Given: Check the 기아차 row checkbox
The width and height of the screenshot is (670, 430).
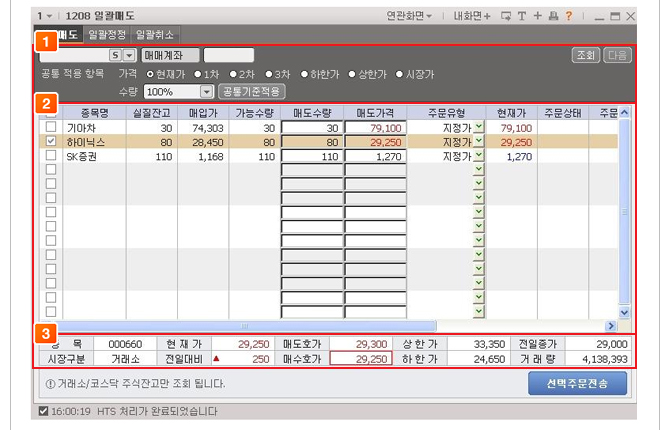Looking at the screenshot, I should 51,127.
